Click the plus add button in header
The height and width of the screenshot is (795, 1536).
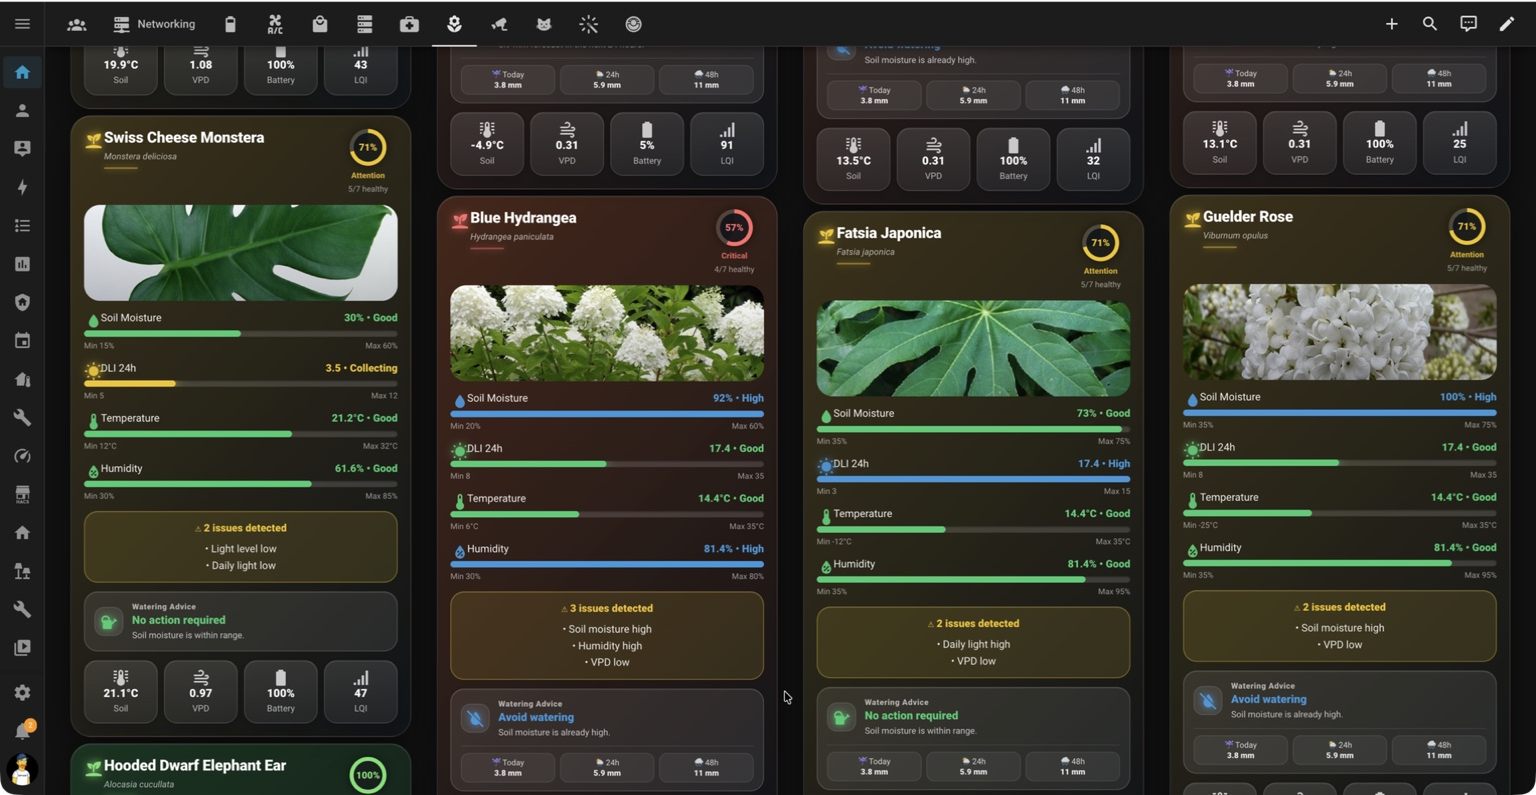(x=1391, y=24)
